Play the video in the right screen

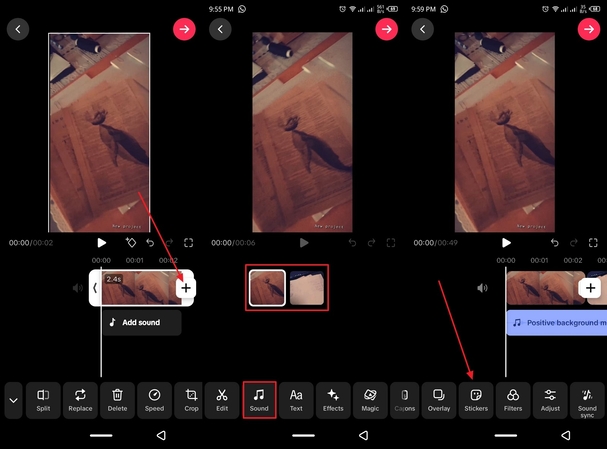(506, 243)
